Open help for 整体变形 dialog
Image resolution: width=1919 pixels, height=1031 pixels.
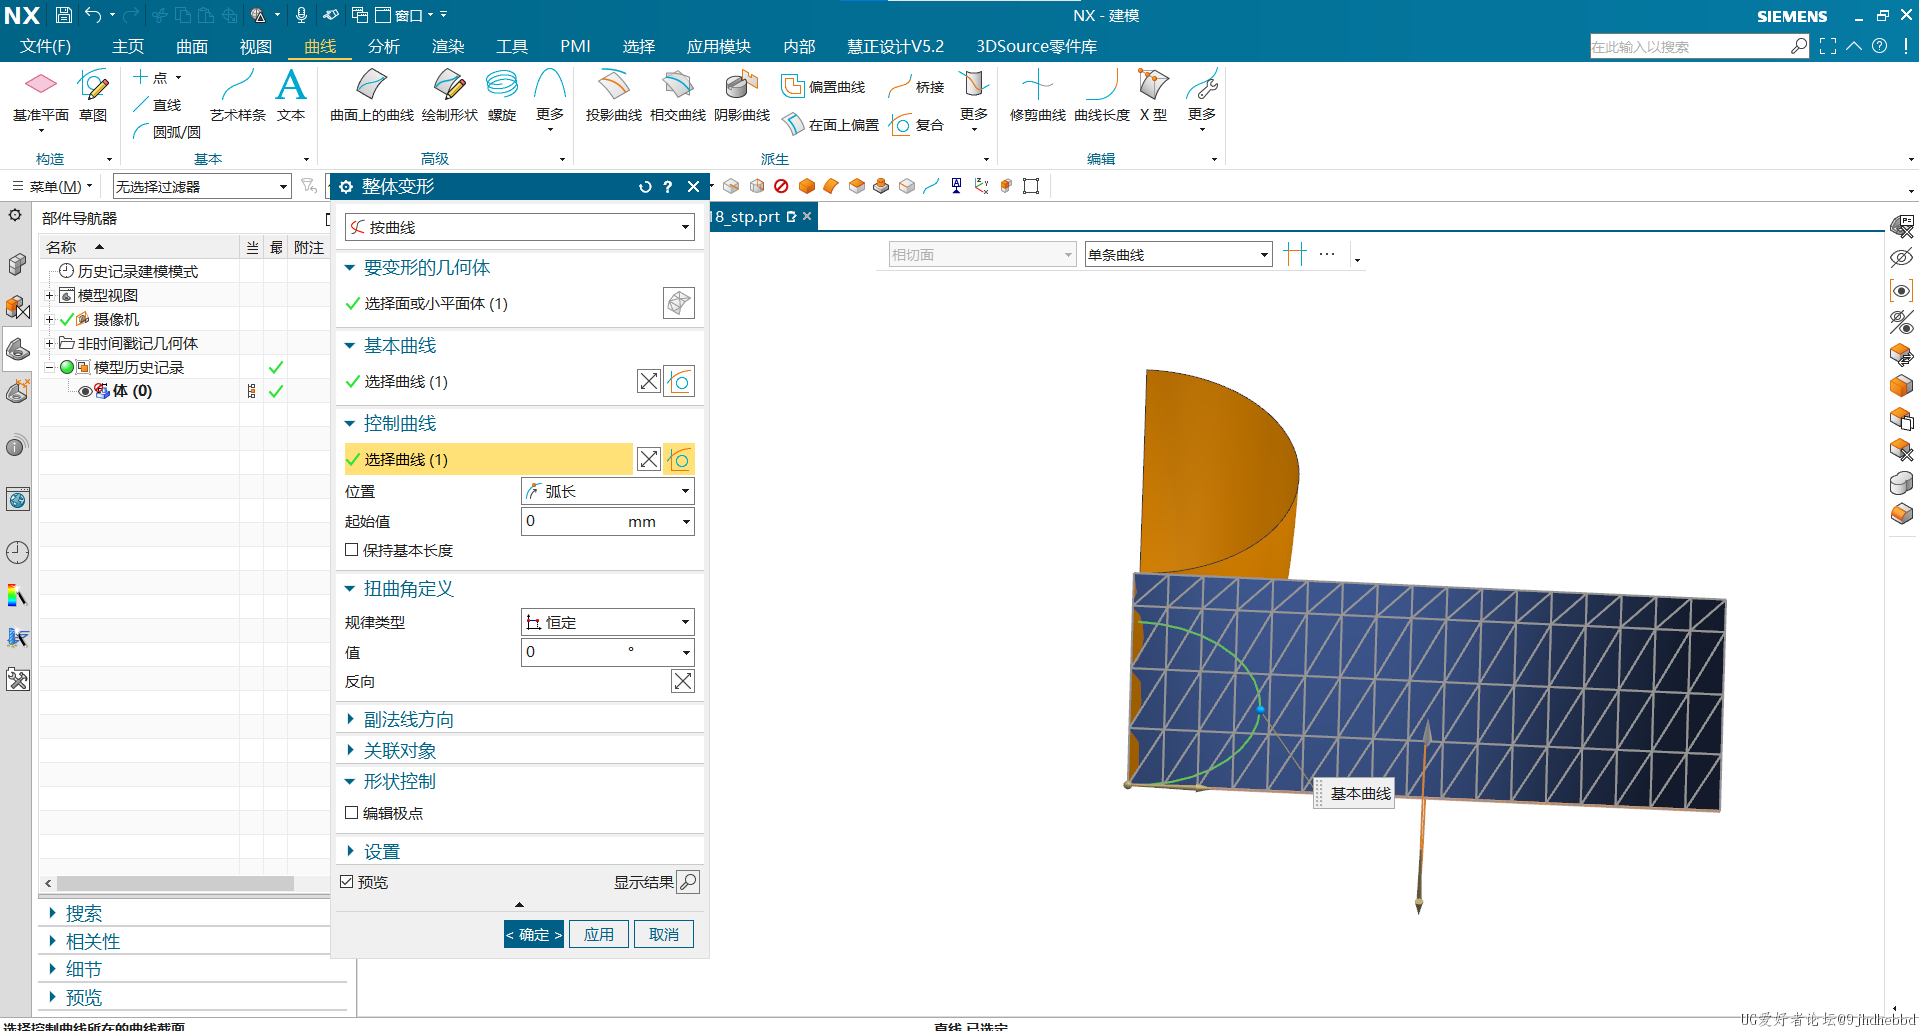pos(668,187)
